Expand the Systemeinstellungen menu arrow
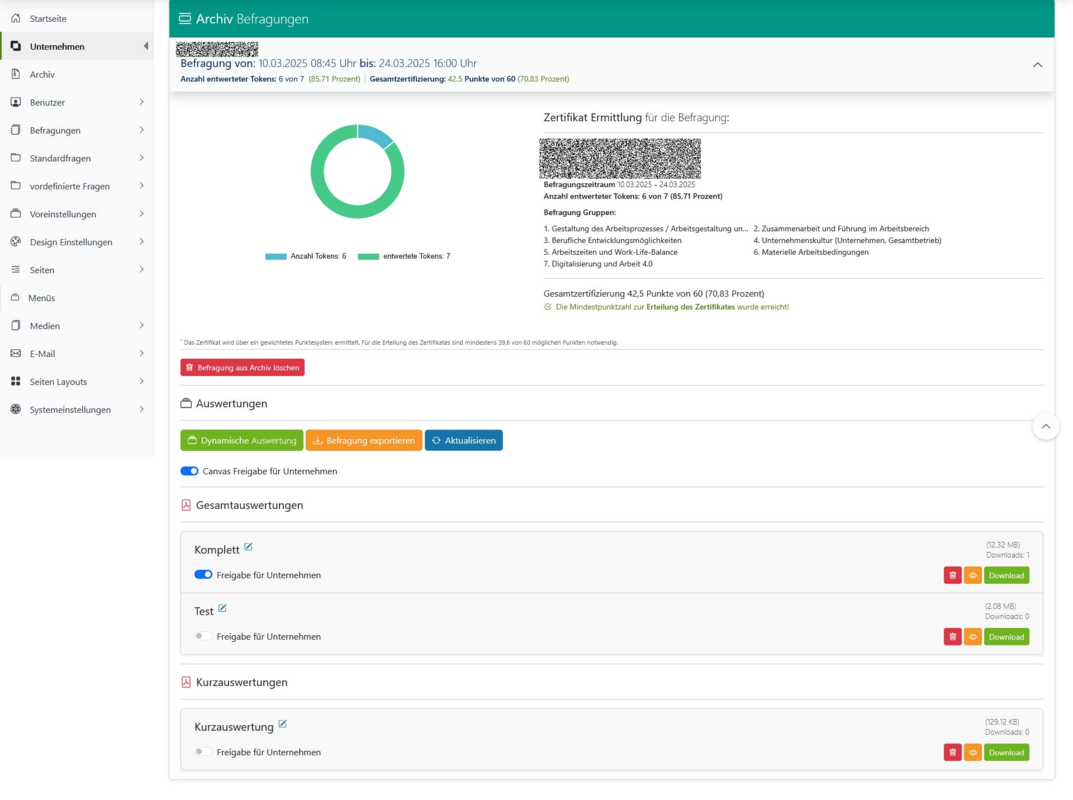This screenshot has width=1073, height=800. [x=142, y=409]
